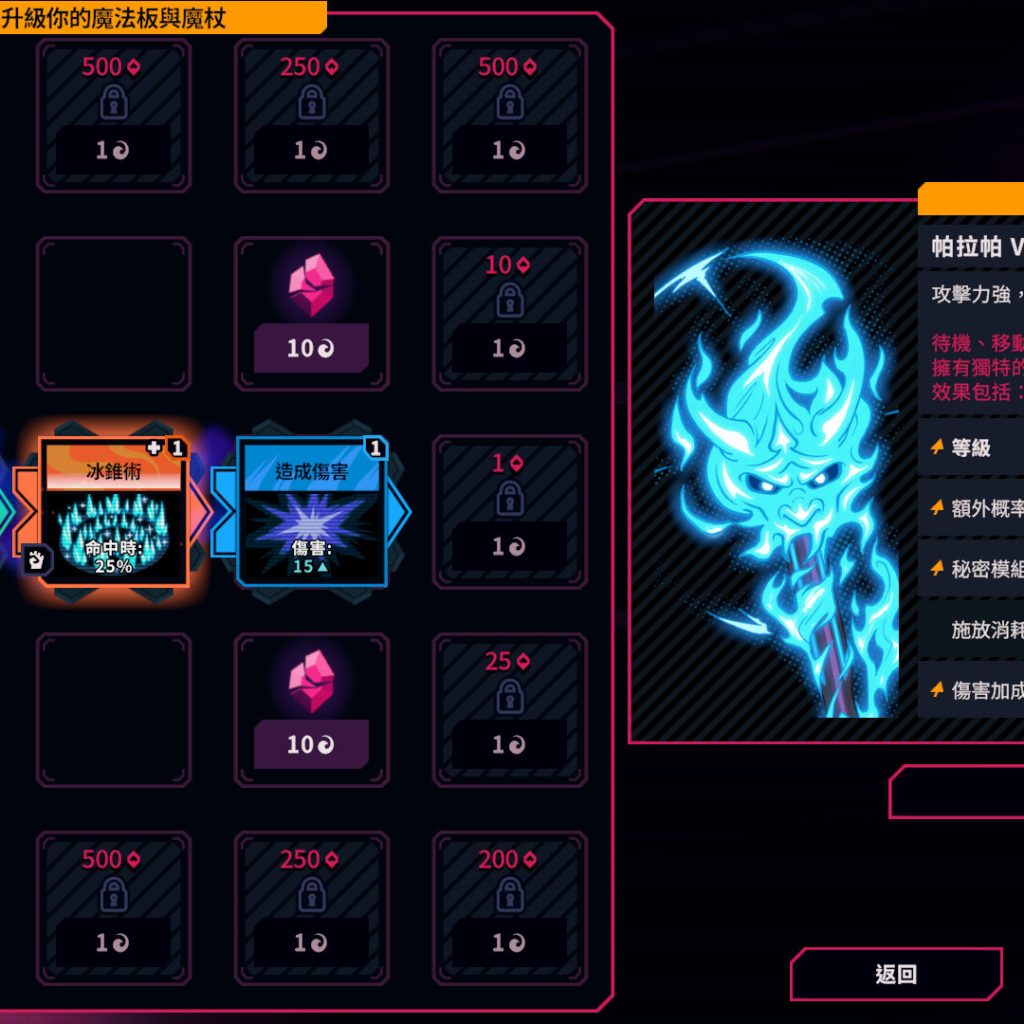
Task: Open the 等級 stat row
Action: pos(971,447)
